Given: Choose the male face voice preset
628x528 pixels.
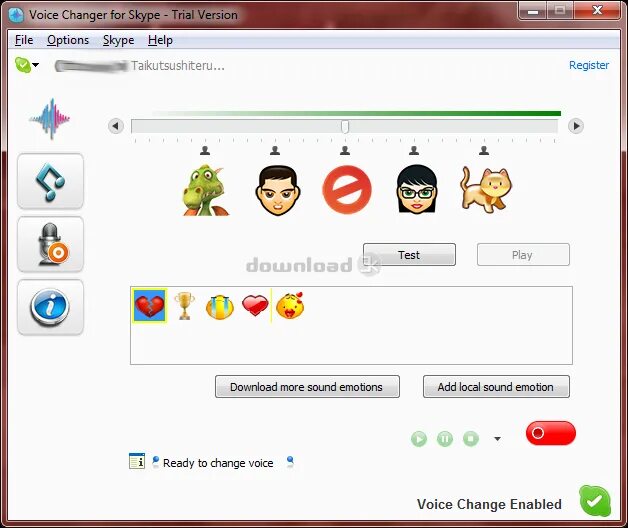Looking at the screenshot, I should (277, 190).
